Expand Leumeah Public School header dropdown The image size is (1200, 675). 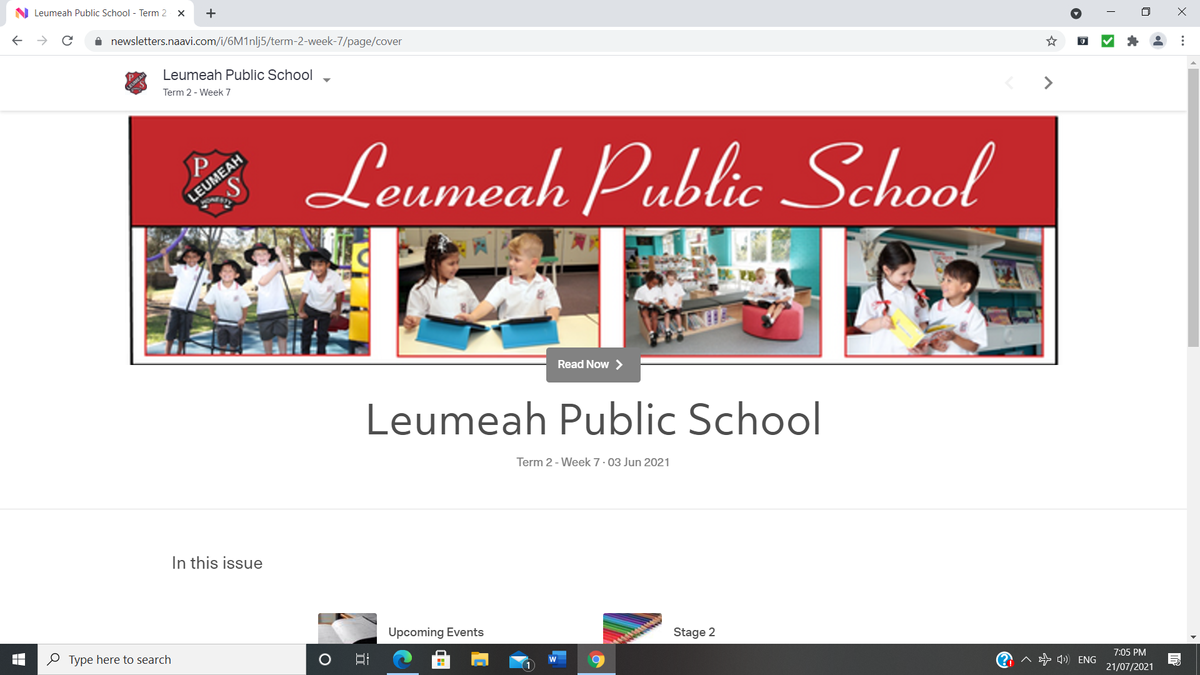tap(327, 79)
